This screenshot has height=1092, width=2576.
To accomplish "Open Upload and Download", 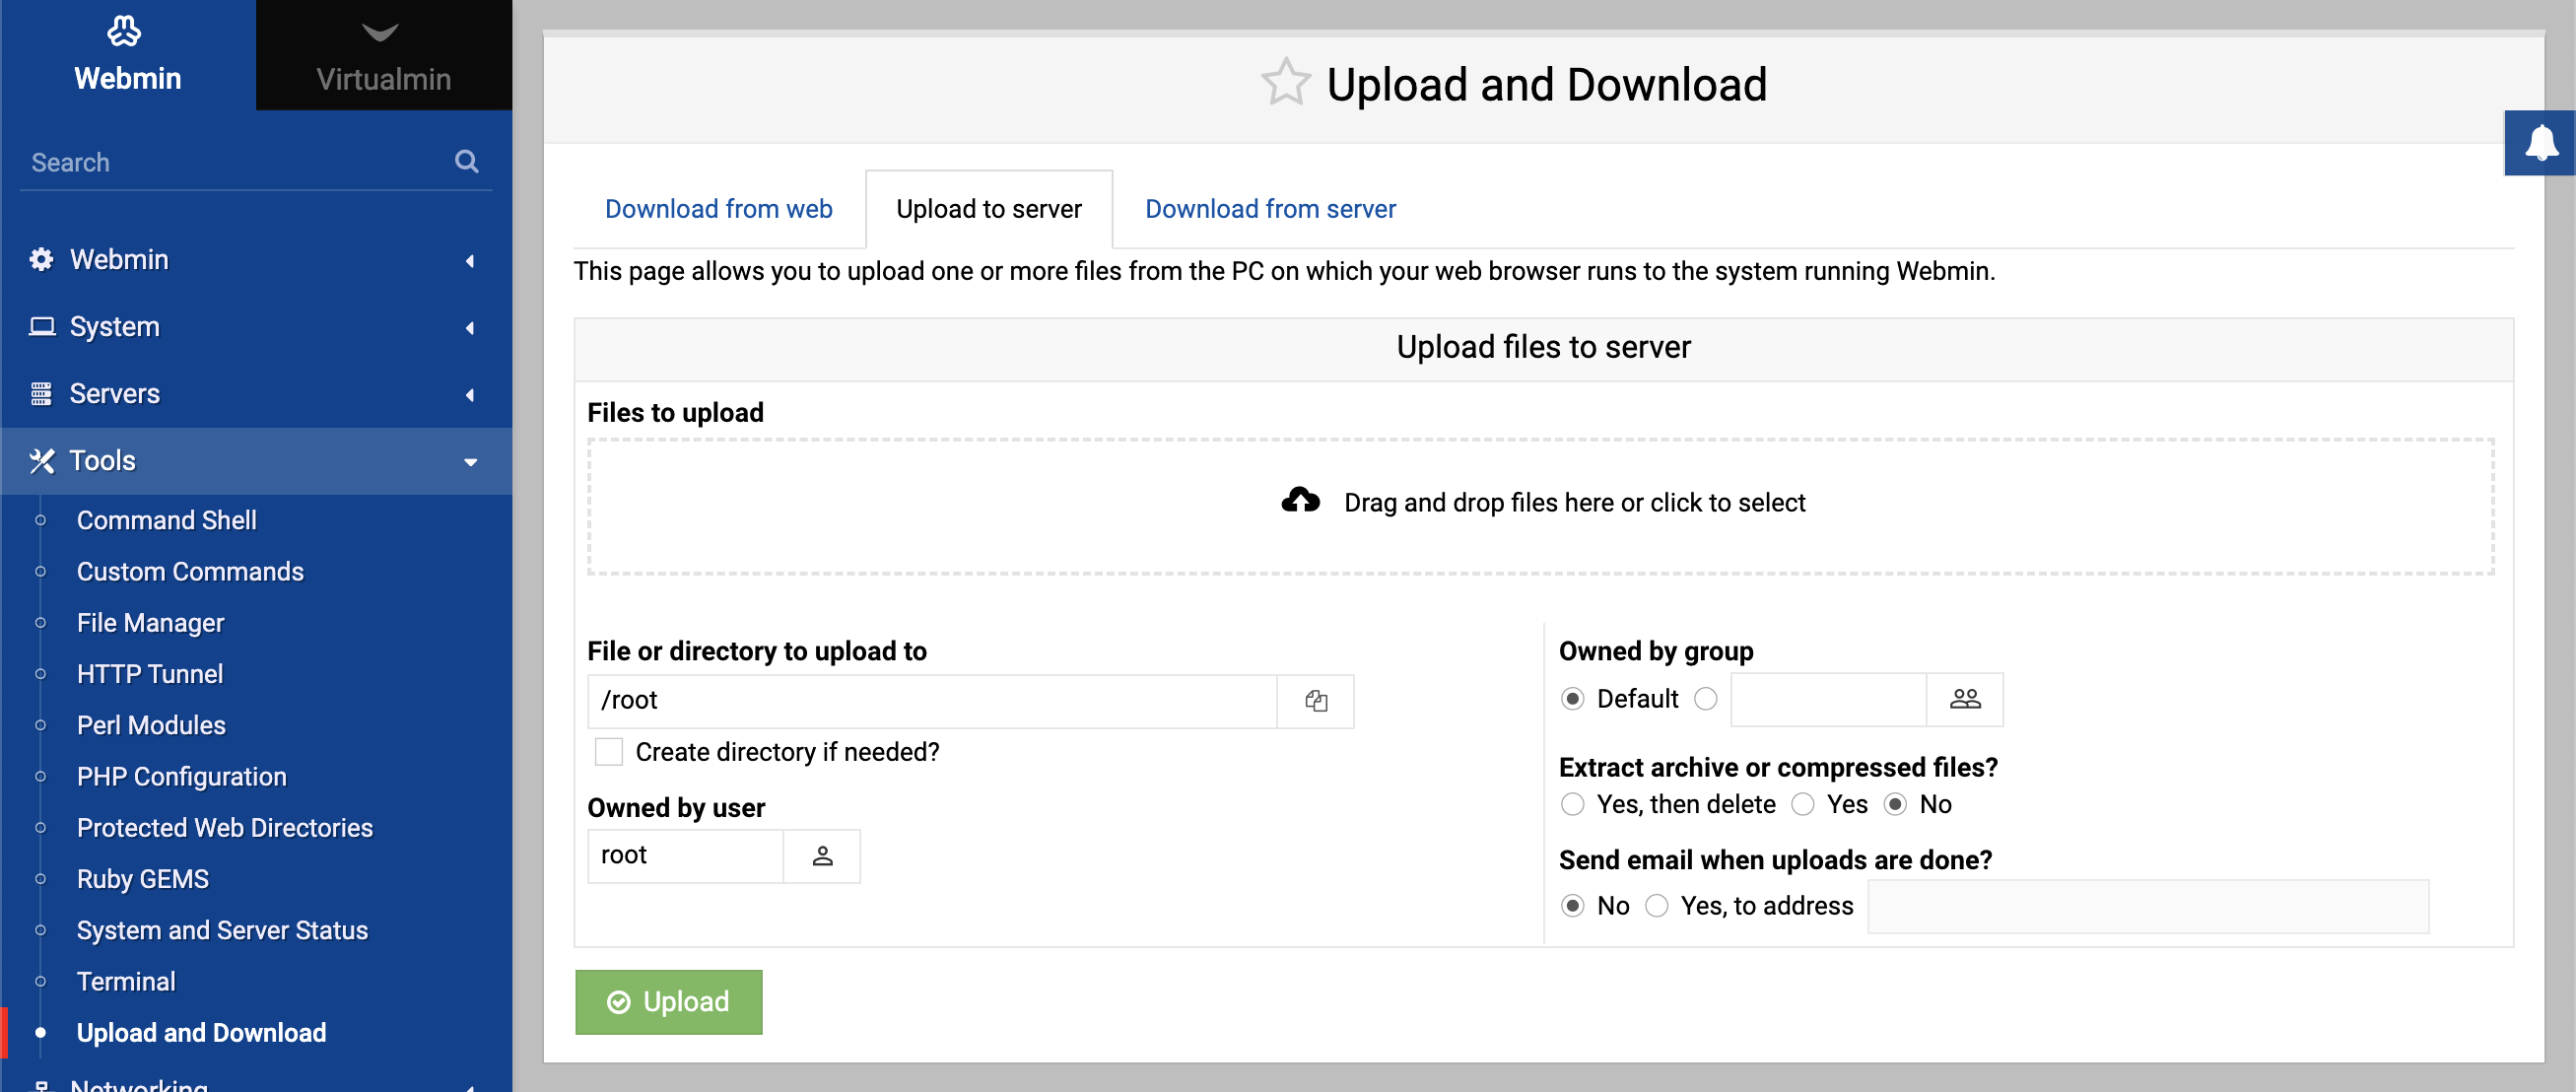I will pos(201,1032).
